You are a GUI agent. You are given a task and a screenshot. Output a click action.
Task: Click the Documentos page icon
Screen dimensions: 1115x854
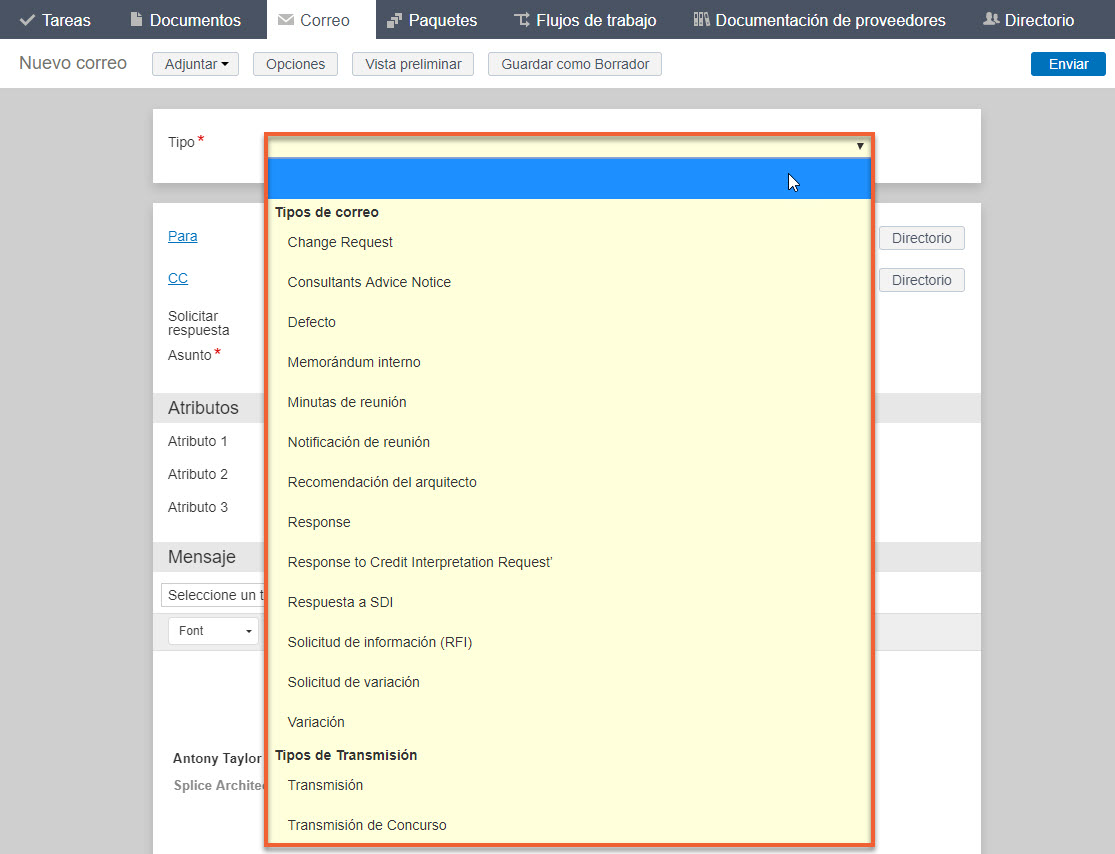coord(137,19)
